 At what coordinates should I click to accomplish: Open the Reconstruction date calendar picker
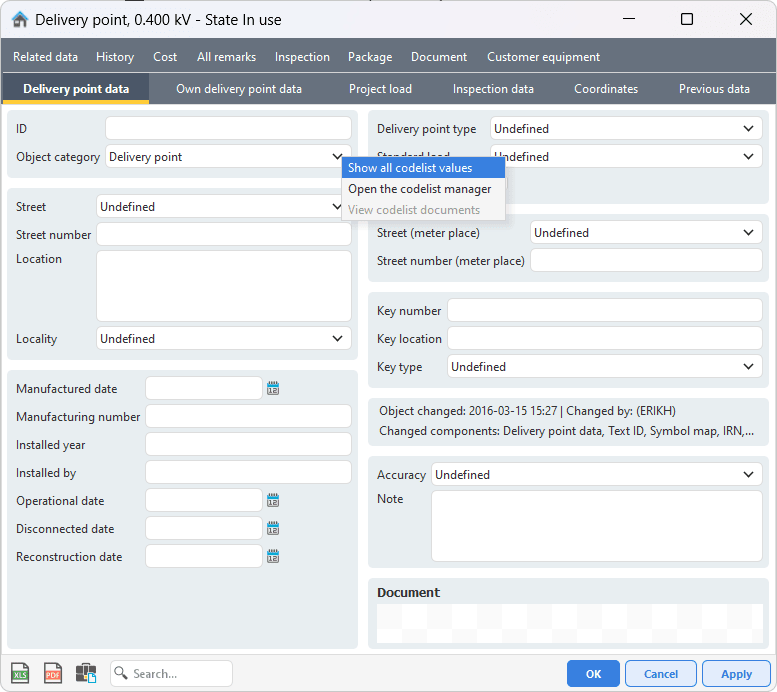click(273, 557)
